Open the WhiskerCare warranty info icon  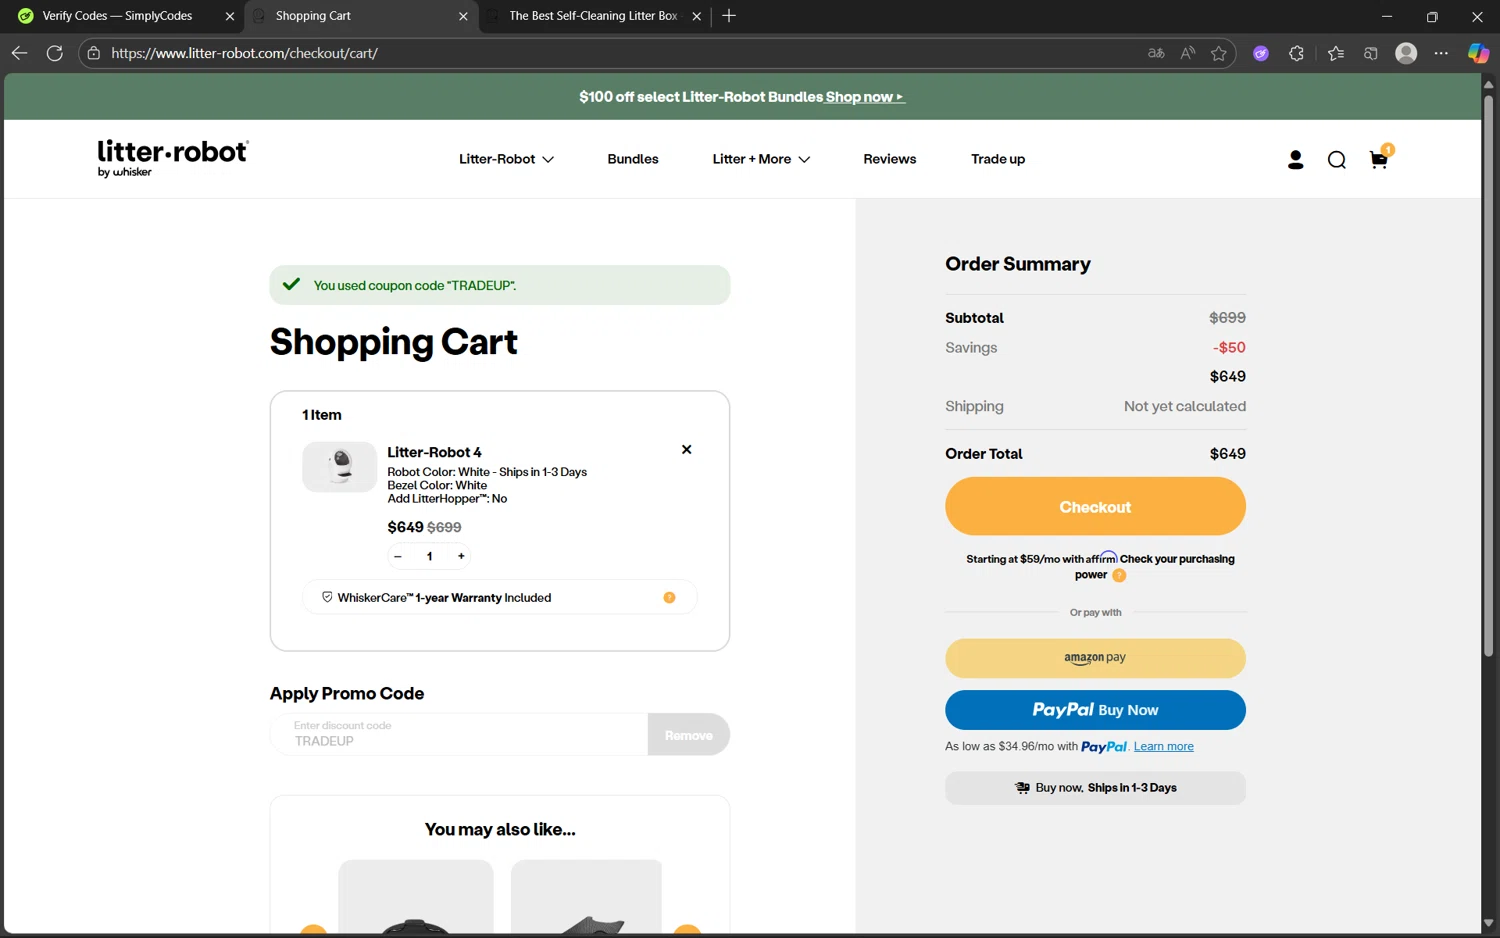coord(669,598)
